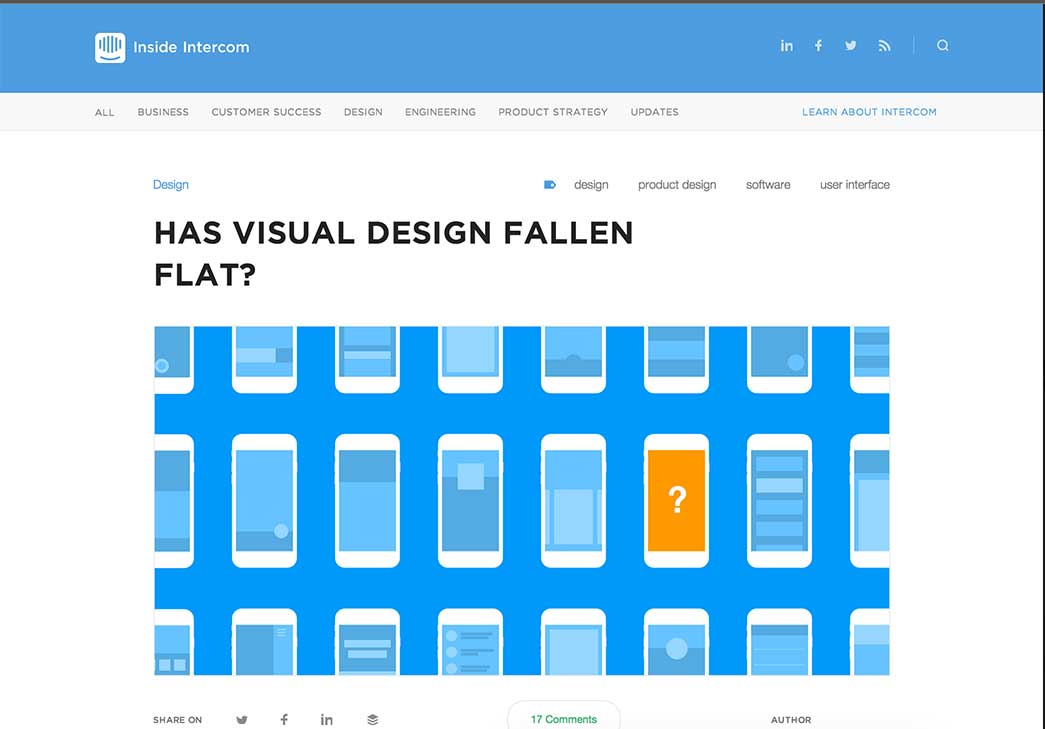The image size is (1045, 729).
Task: Open search via the magnifier icon
Action: 942,45
